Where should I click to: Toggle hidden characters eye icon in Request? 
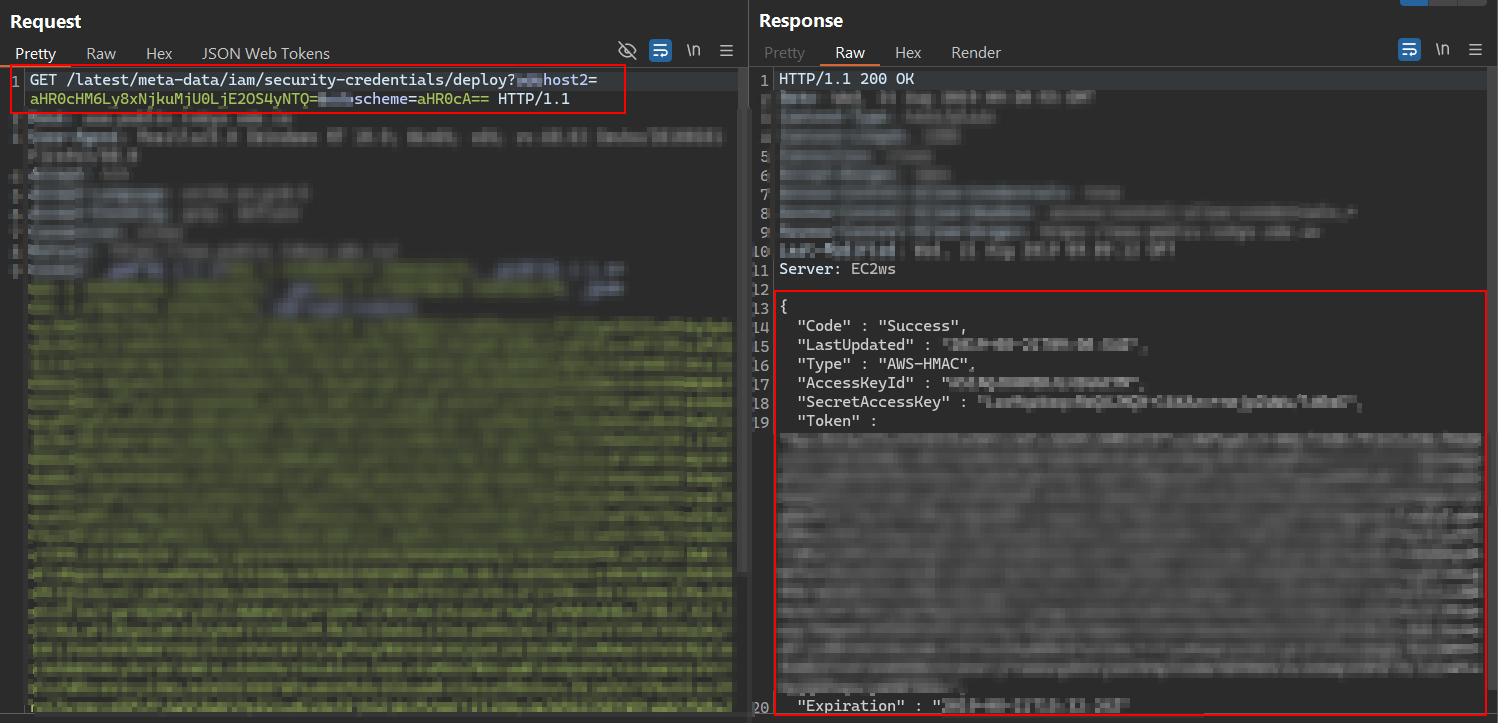(627, 50)
